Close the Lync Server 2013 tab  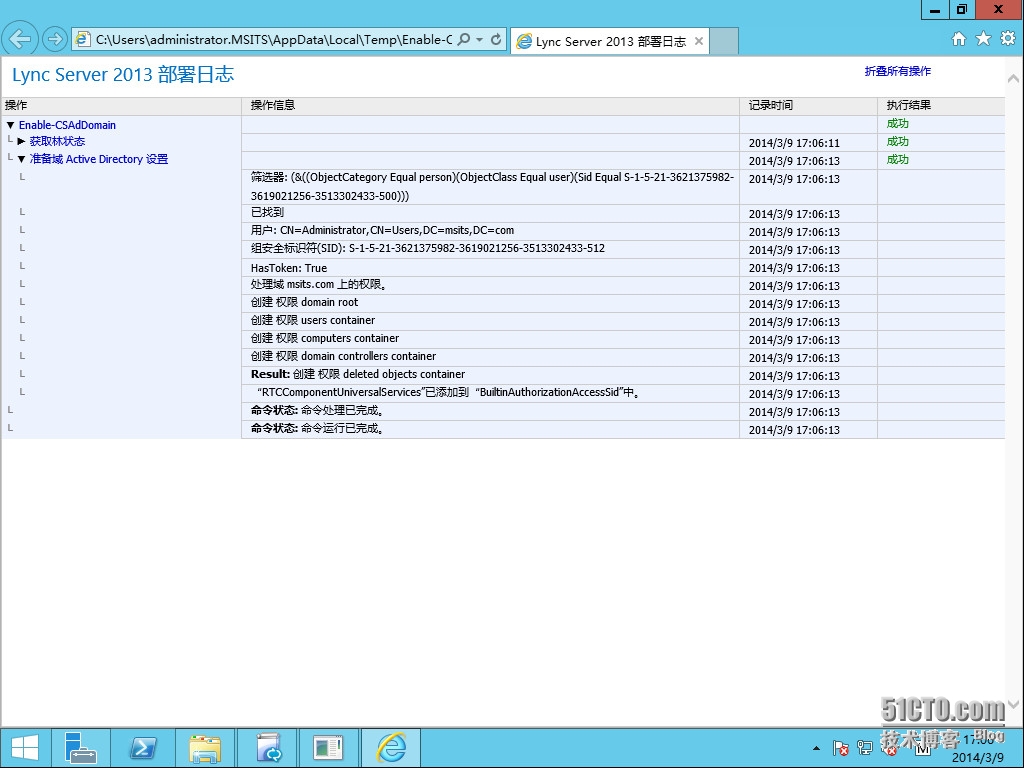[699, 41]
